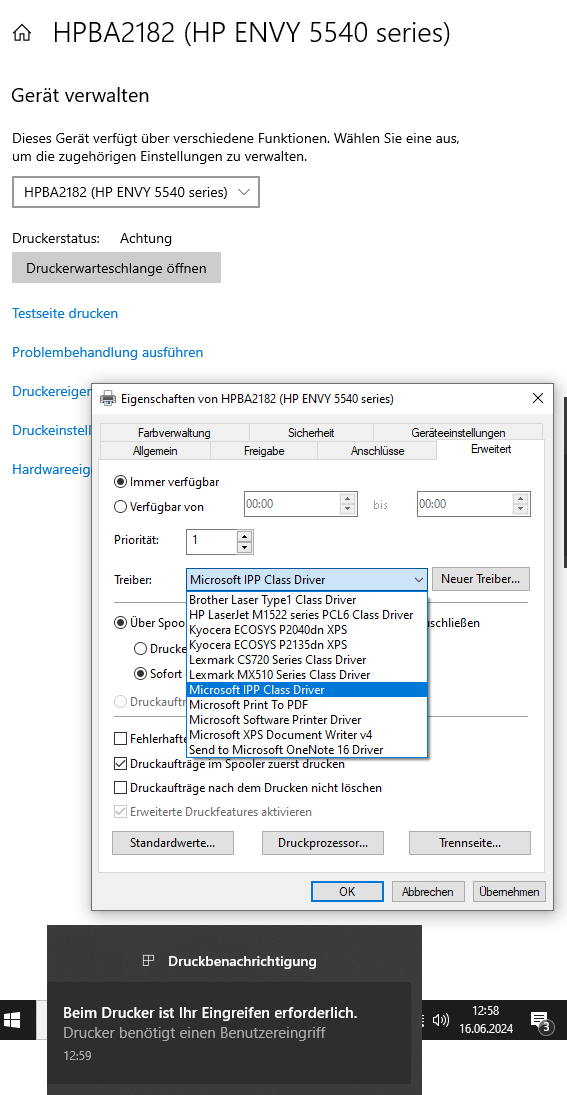The width and height of the screenshot is (567, 1095).
Task: Click the home icon in Settings
Action: tap(22, 33)
